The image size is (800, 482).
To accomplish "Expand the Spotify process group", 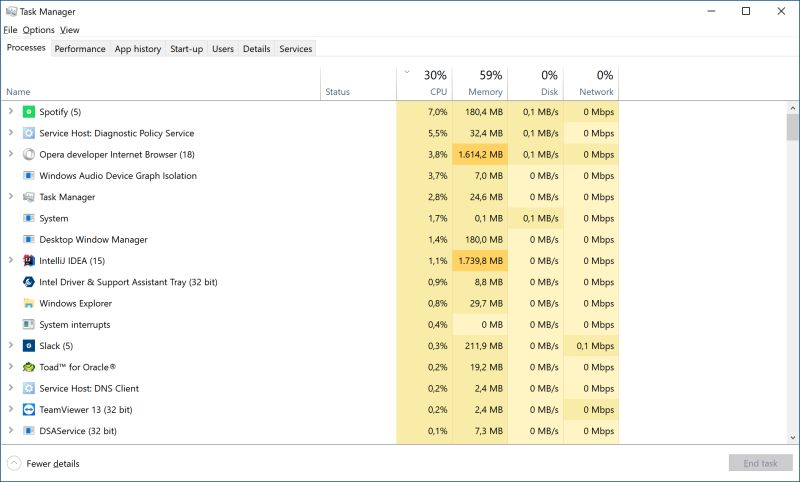I will coord(11,111).
